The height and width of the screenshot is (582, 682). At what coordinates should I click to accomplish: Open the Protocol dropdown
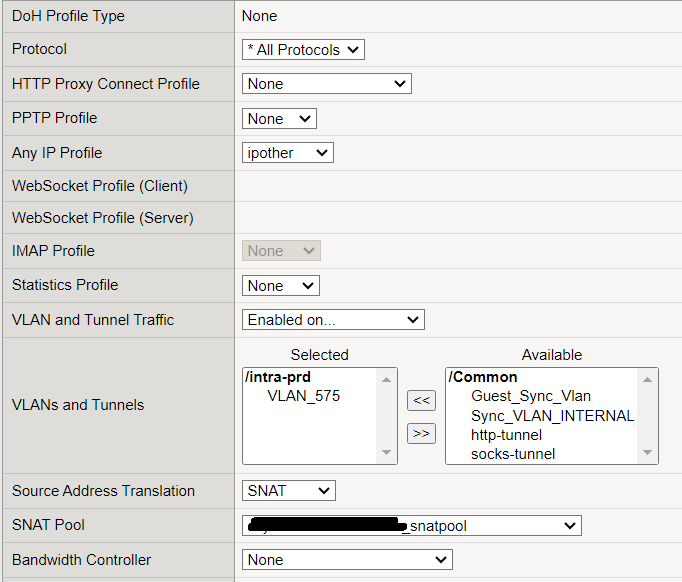pyautogui.click(x=303, y=50)
